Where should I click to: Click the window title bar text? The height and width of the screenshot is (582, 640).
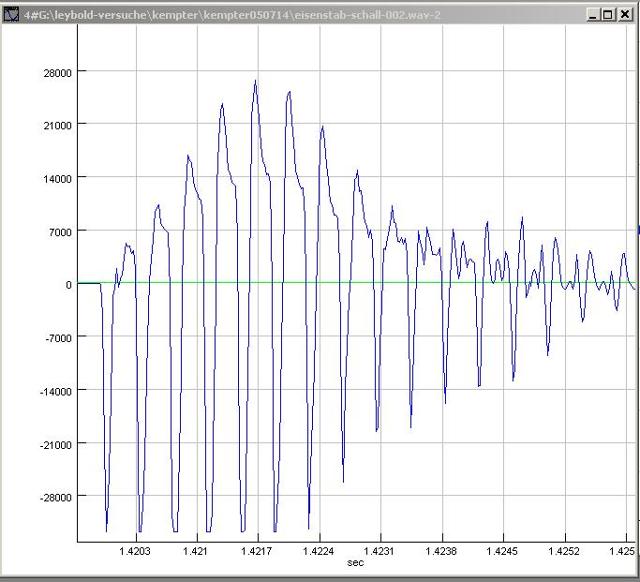click(232, 15)
